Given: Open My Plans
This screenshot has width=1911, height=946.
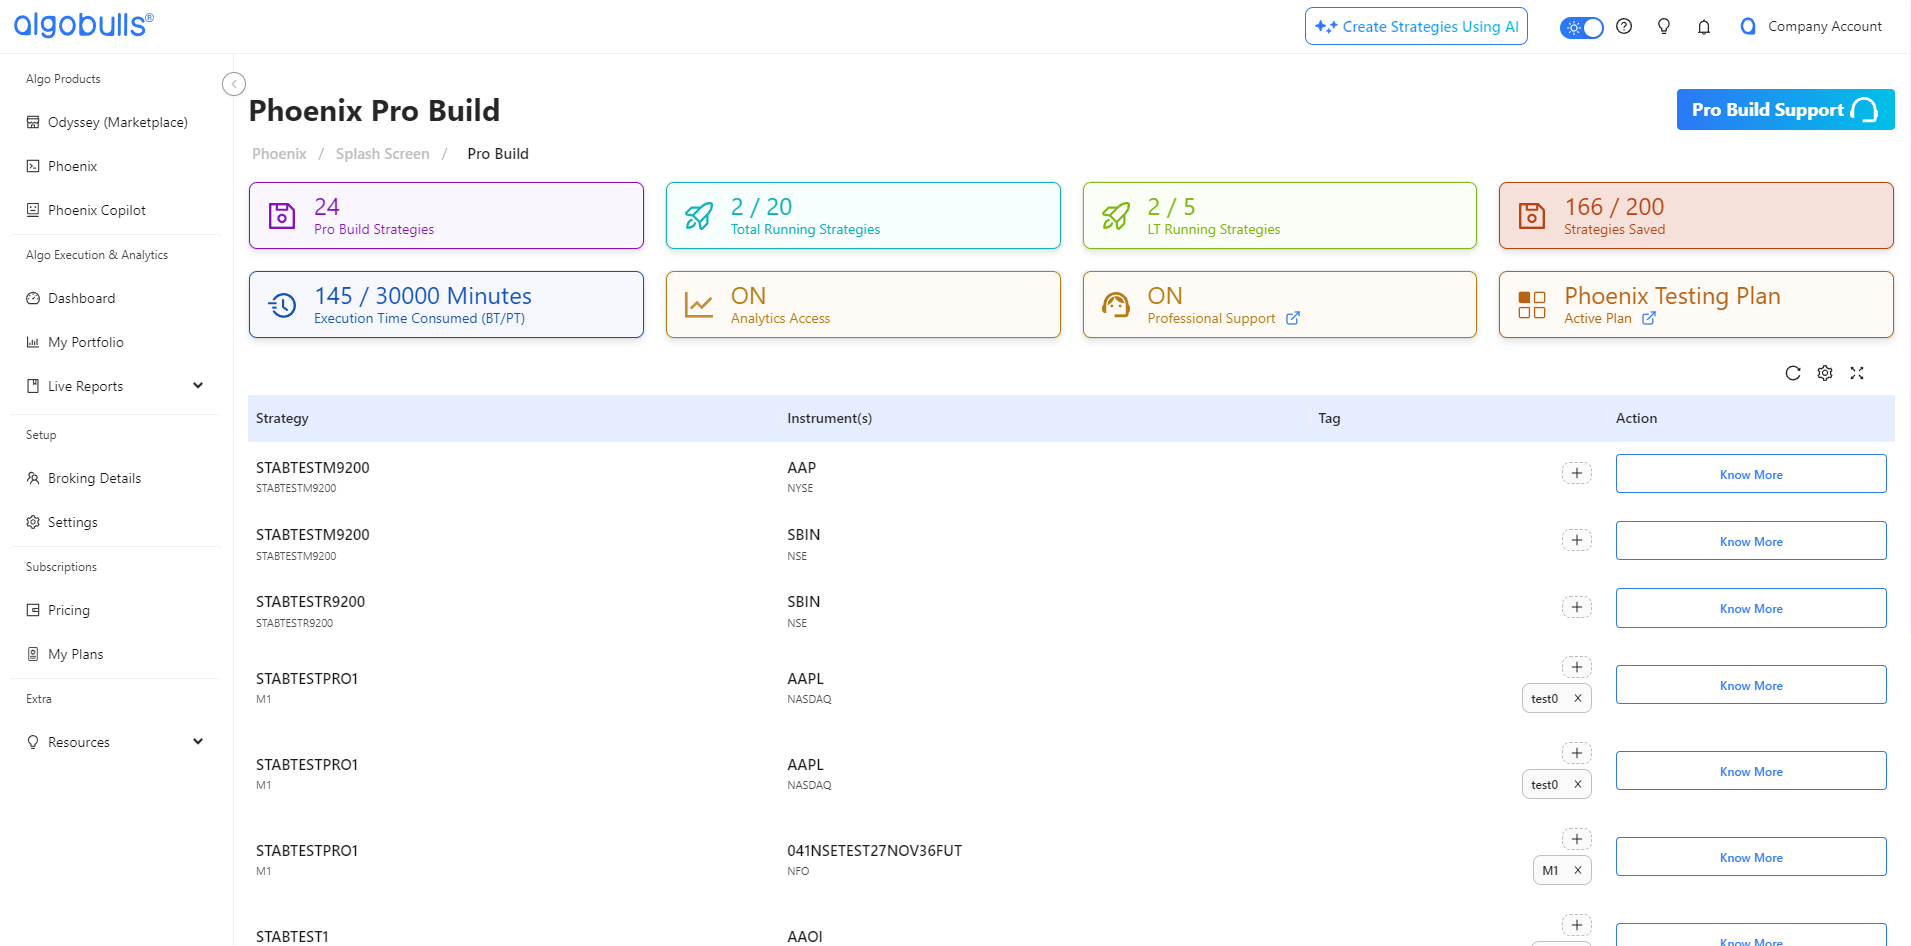Looking at the screenshot, I should pyautogui.click(x=65, y=654).
